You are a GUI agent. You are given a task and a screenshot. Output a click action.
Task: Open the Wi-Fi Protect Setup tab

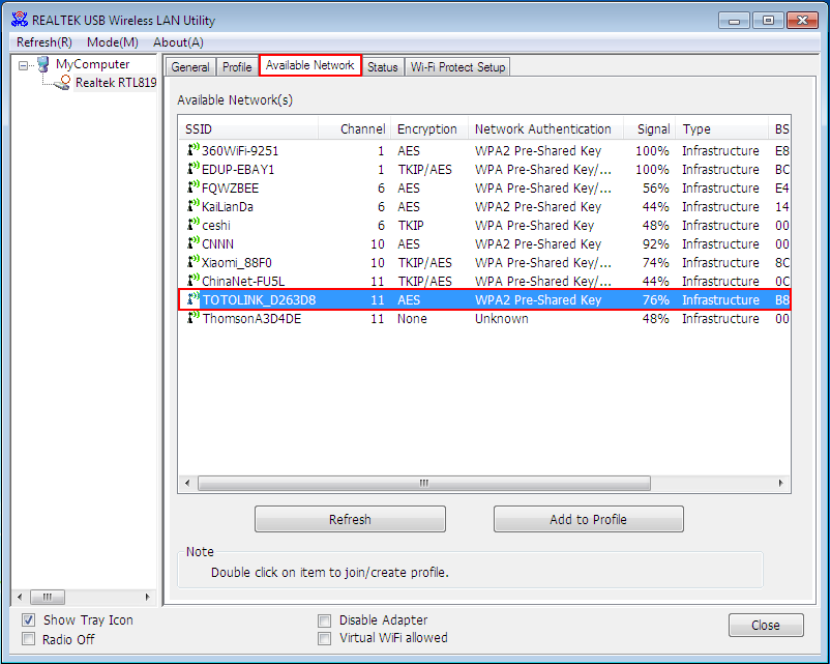[x=458, y=67]
